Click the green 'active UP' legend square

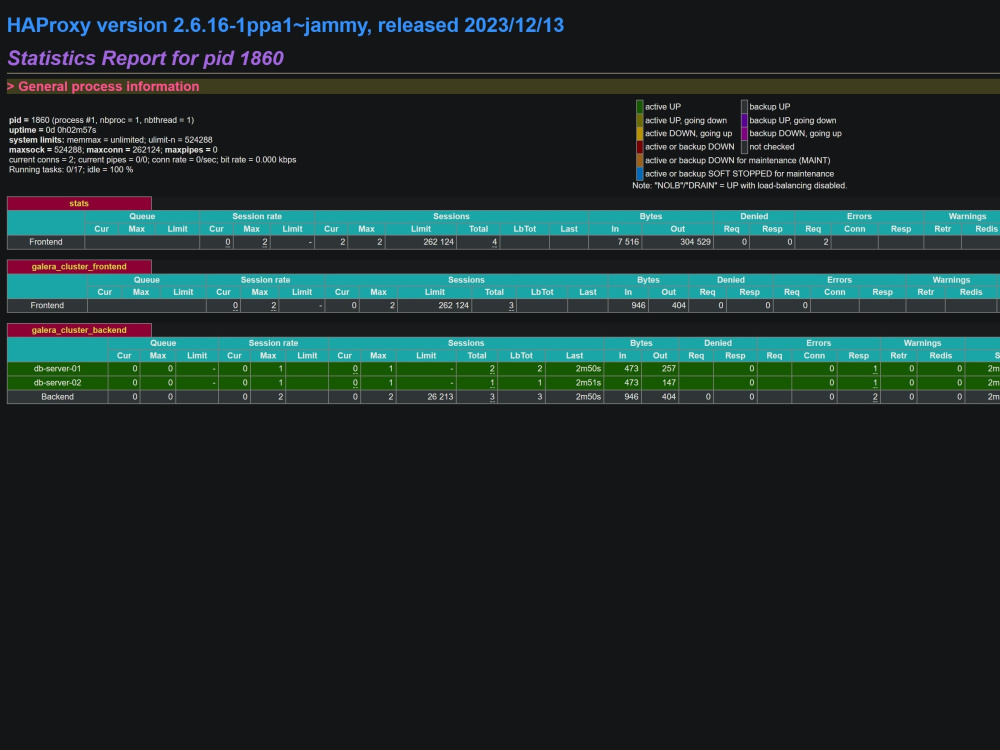pos(639,106)
